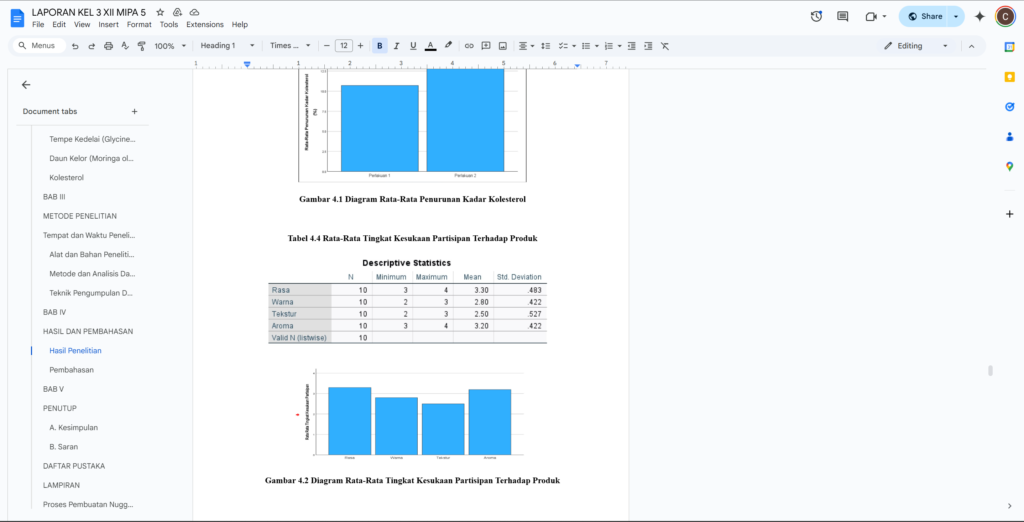Decrease the indent
Screen dimensions: 1024x522
(x=632, y=46)
